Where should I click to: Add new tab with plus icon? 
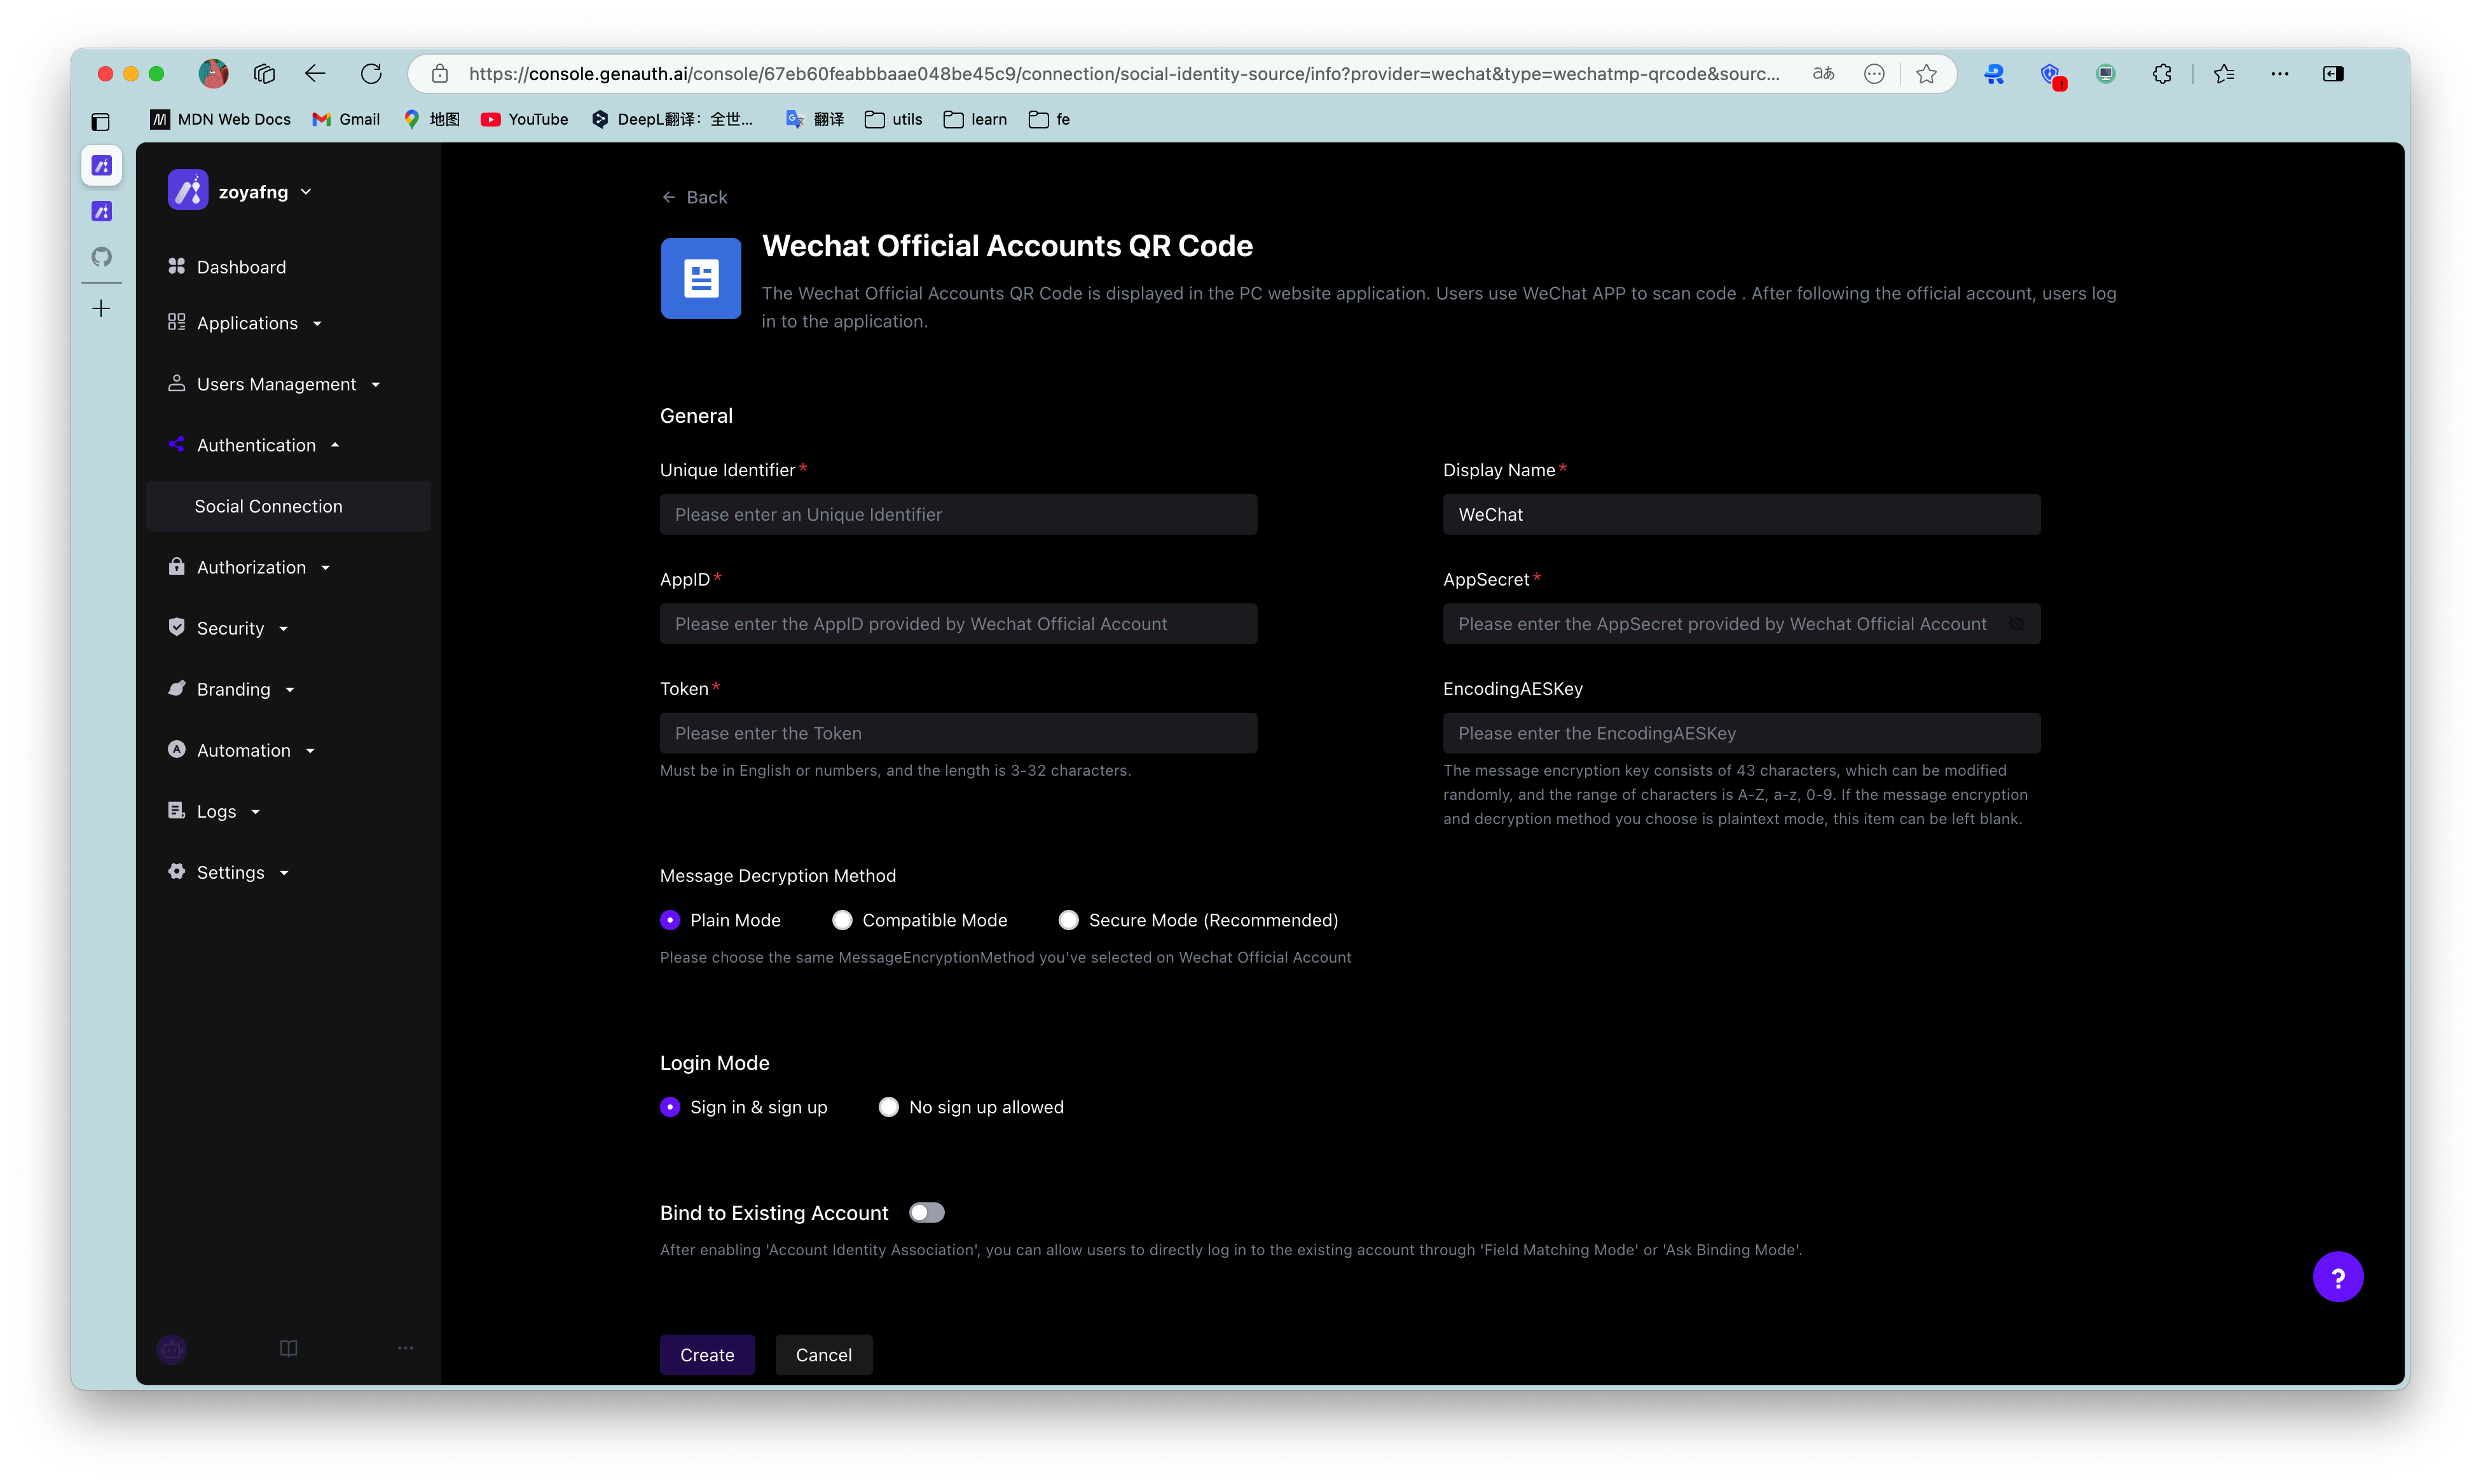101,309
